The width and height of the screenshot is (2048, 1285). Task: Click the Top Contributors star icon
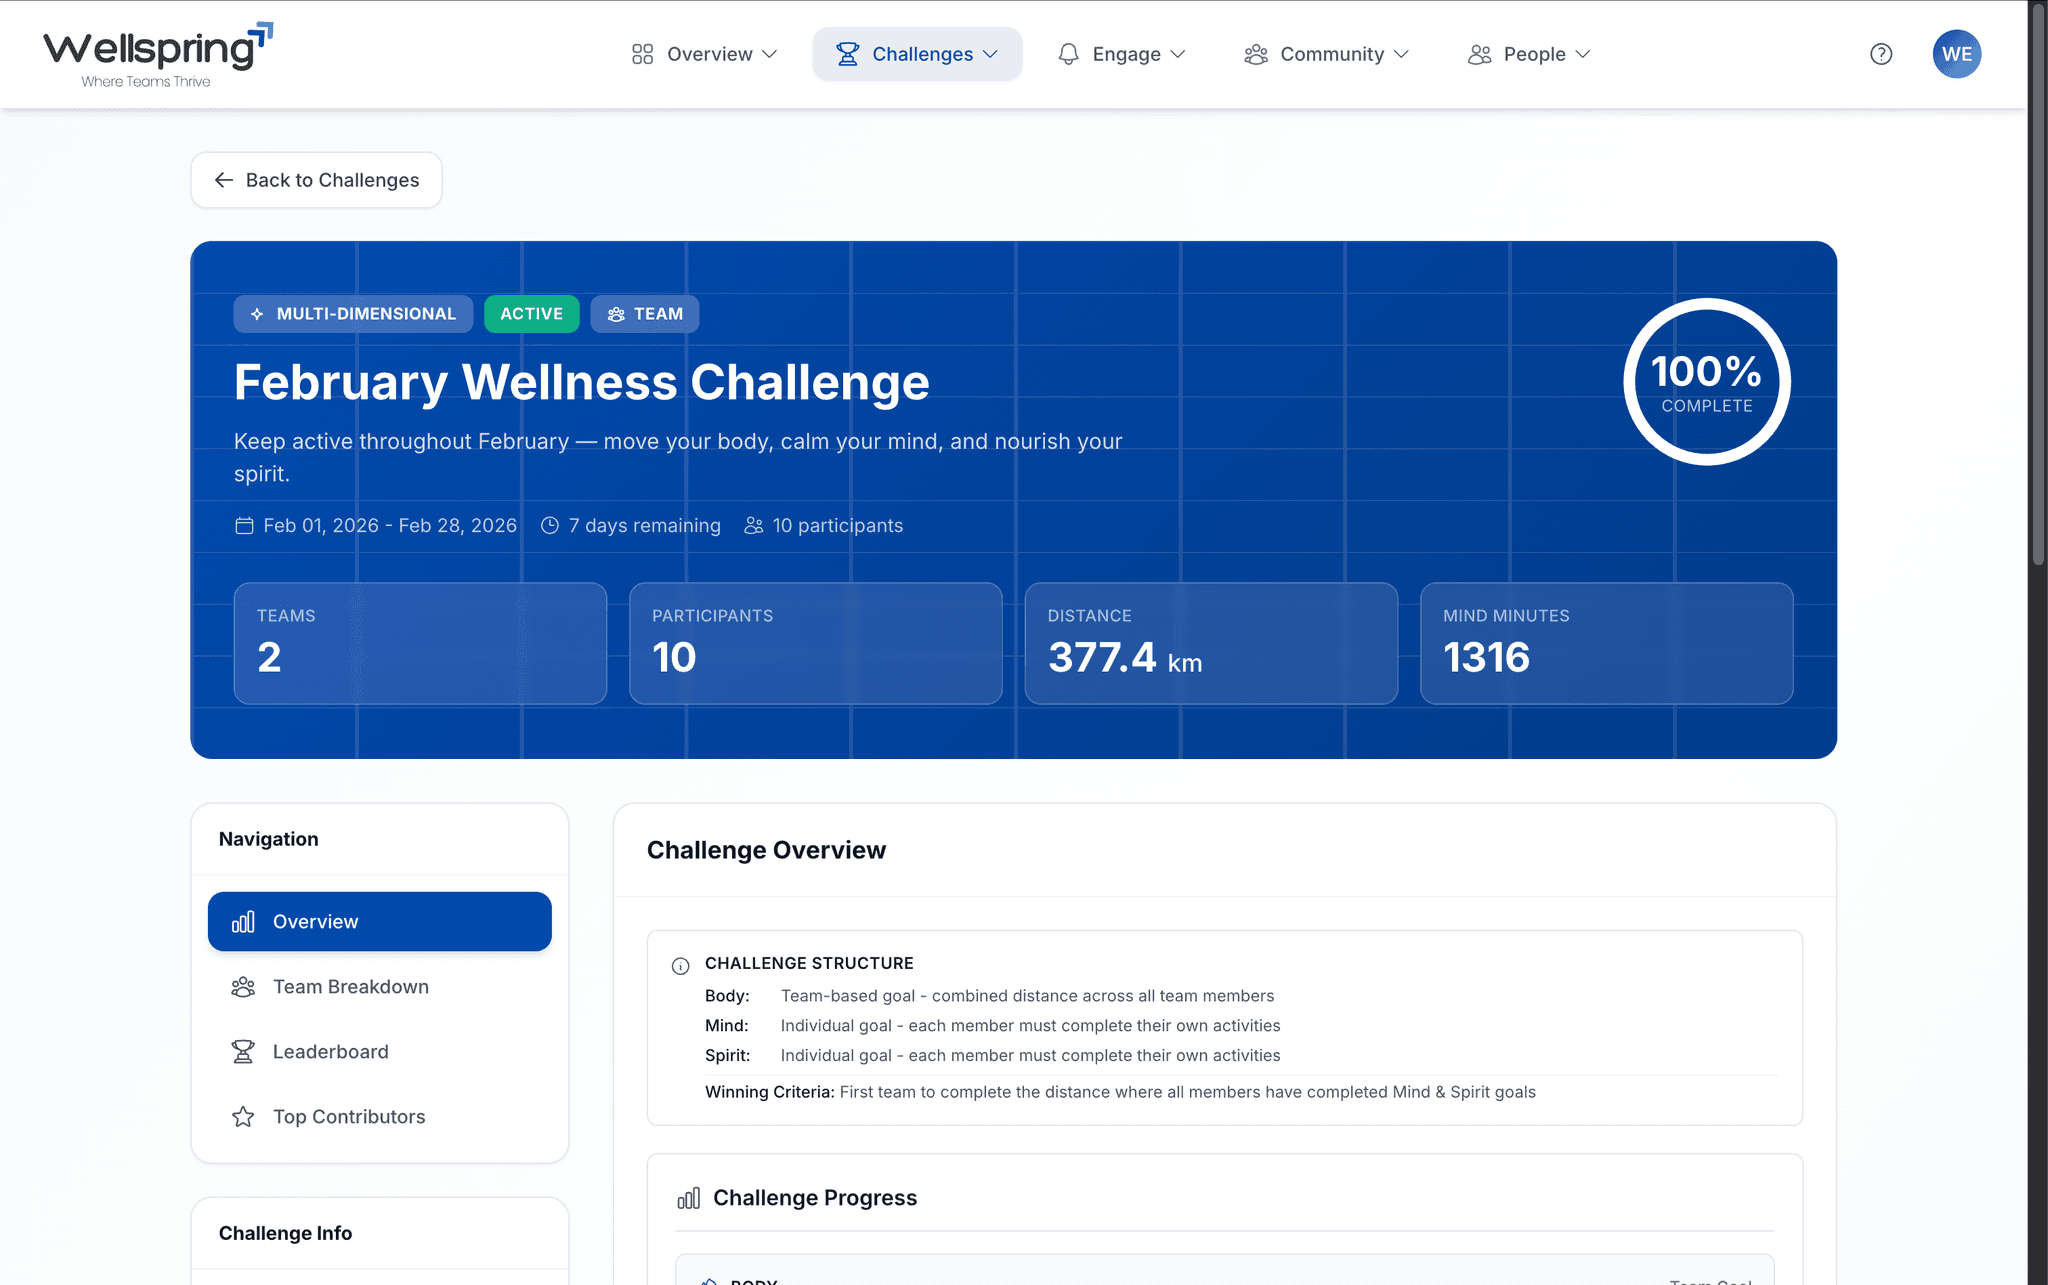(x=242, y=1116)
